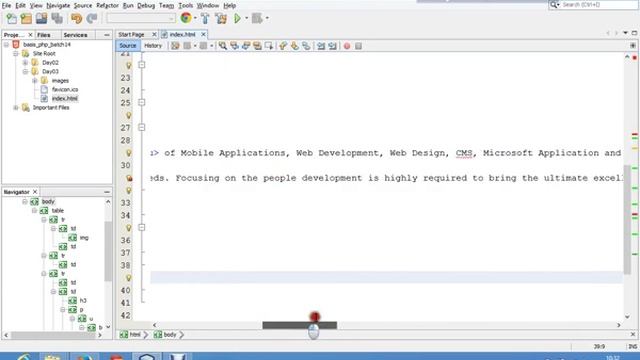Select index.html in the project tree
Screen dimensions: 640x360
tap(64, 99)
